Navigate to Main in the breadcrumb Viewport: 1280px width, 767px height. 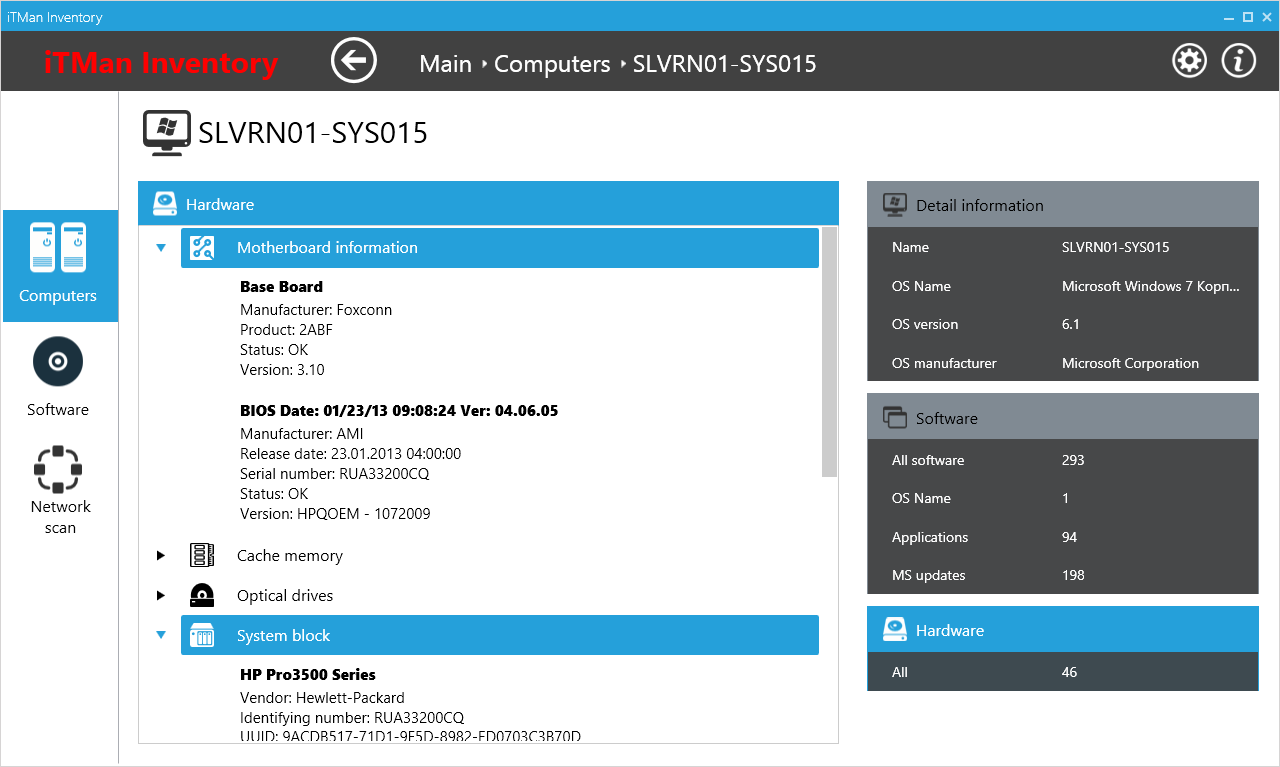pos(445,64)
